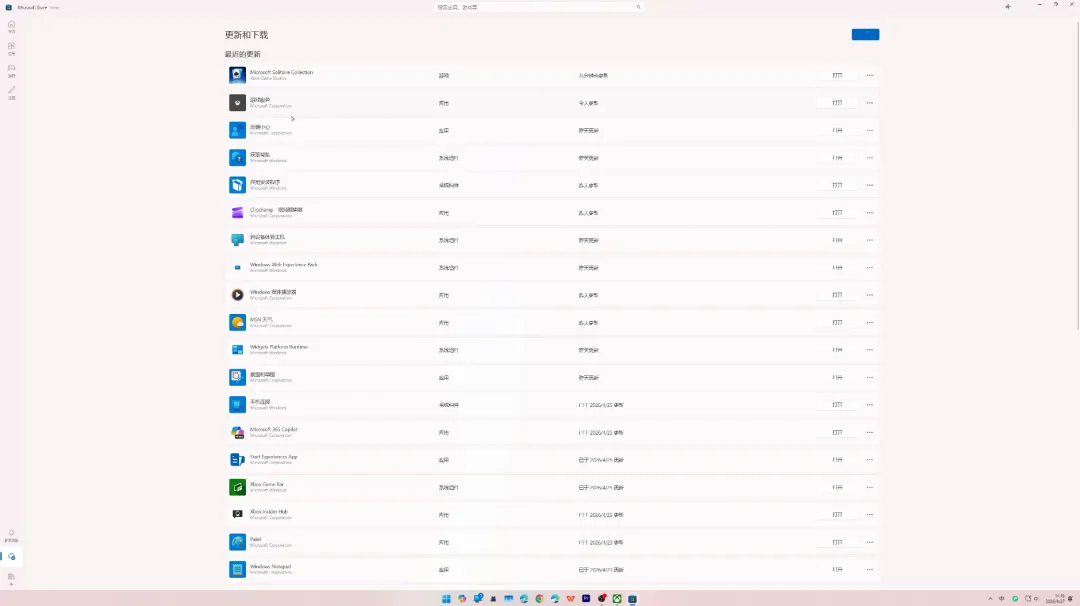Launch Paint with its Open button
The width and height of the screenshot is (1080, 606).
pos(837,542)
